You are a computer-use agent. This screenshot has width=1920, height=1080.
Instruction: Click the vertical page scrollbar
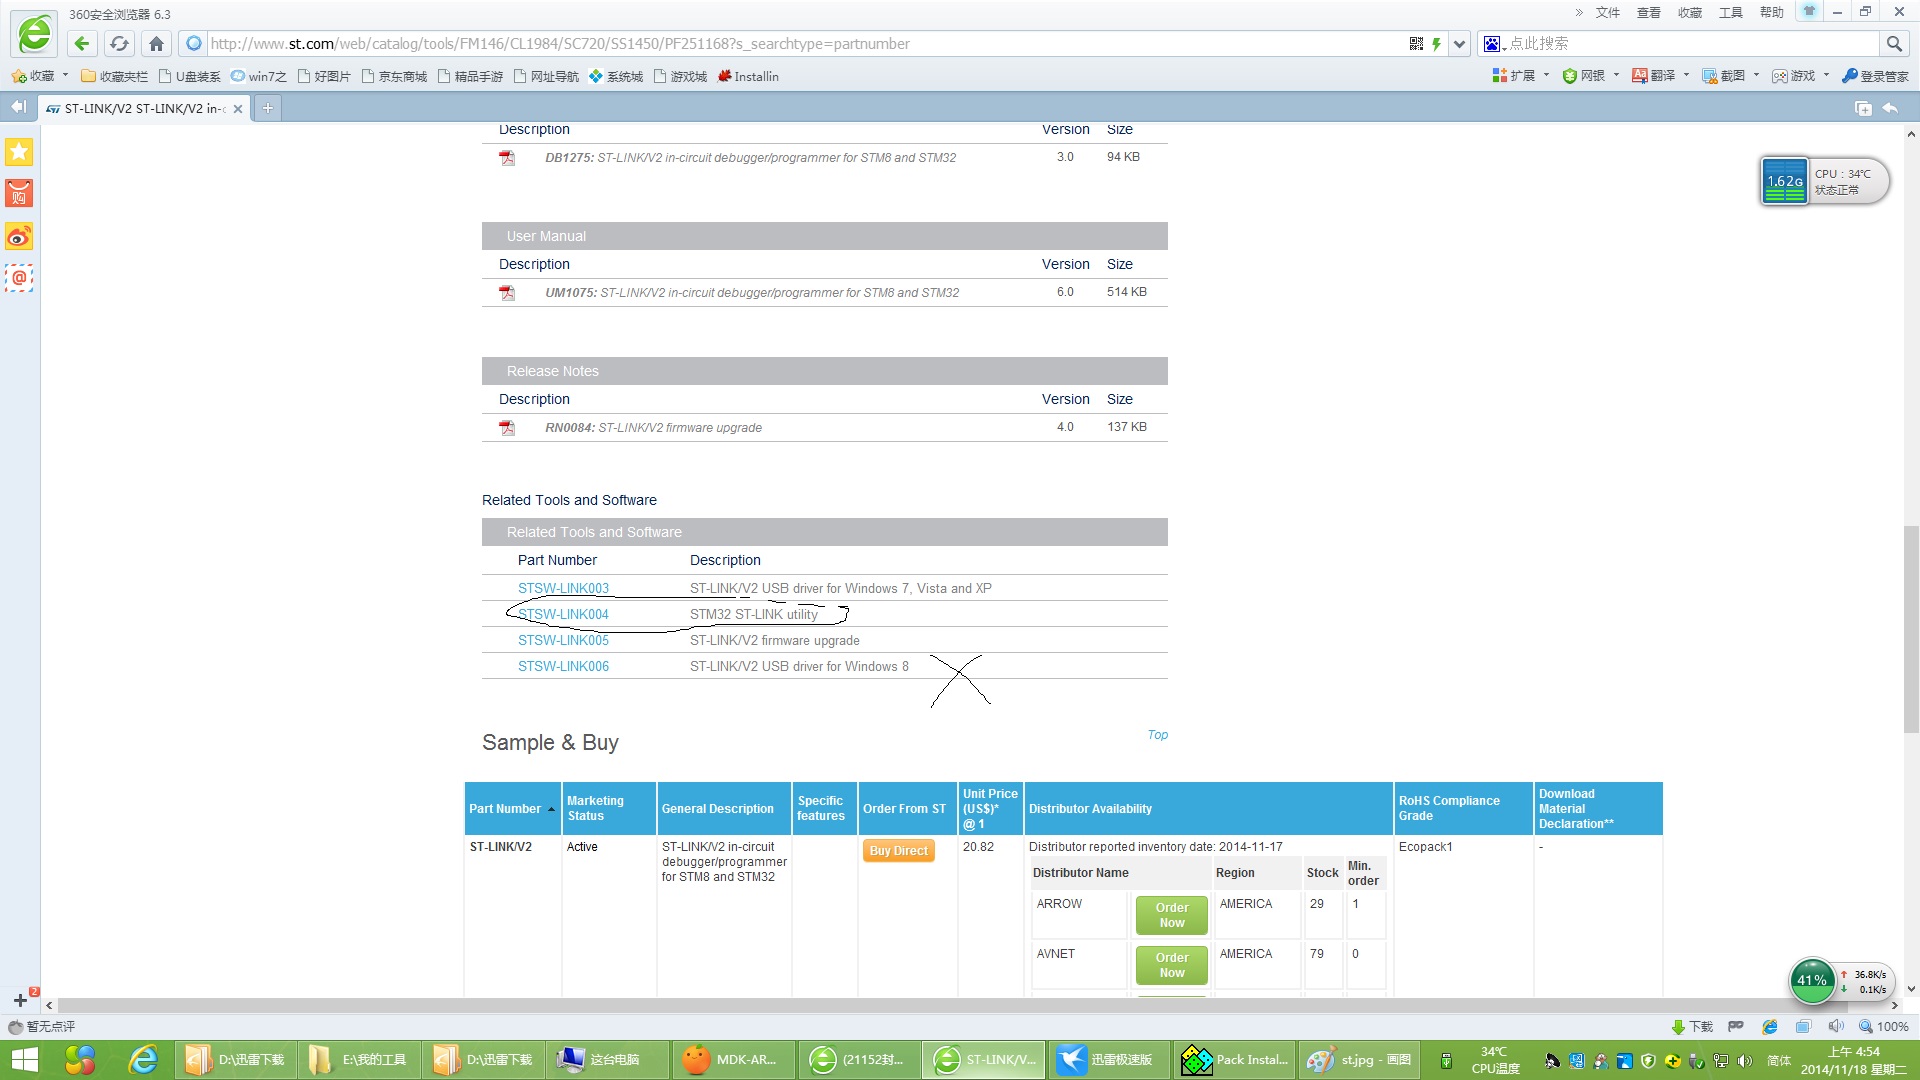(x=1911, y=630)
